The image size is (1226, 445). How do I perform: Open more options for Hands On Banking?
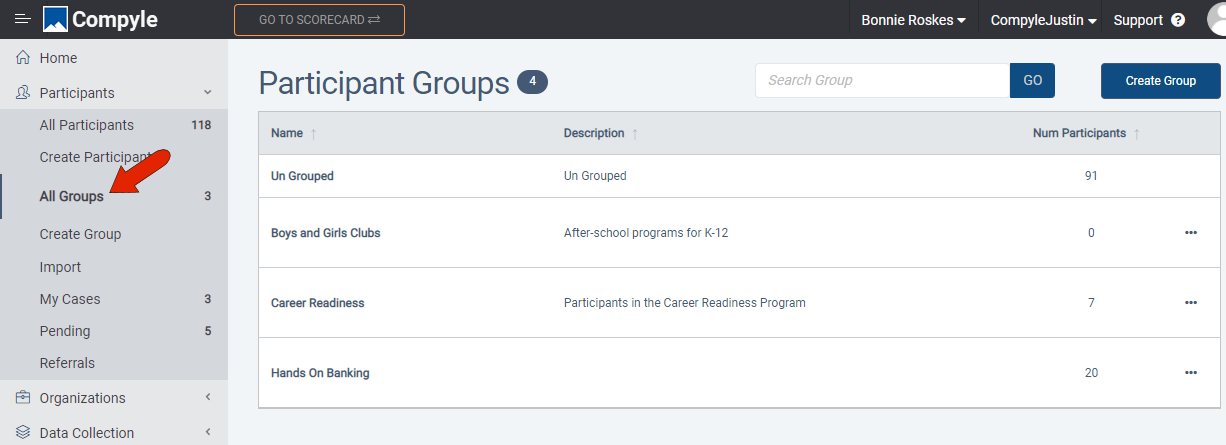1190,373
